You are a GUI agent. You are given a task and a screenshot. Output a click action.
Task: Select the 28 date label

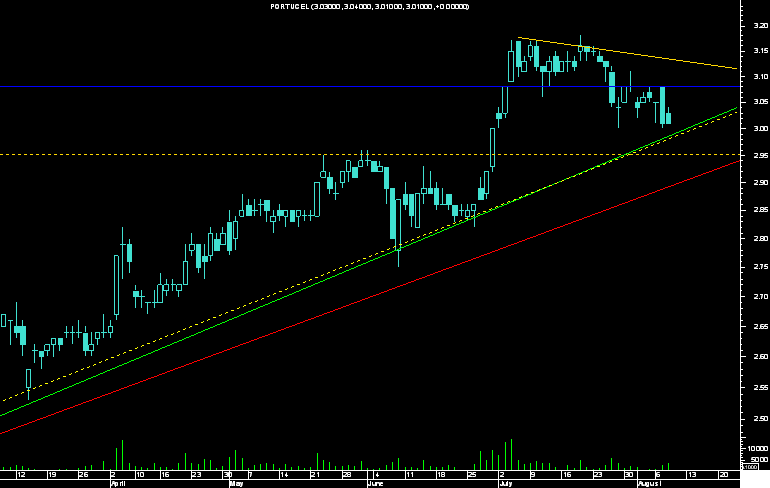tap(347, 475)
